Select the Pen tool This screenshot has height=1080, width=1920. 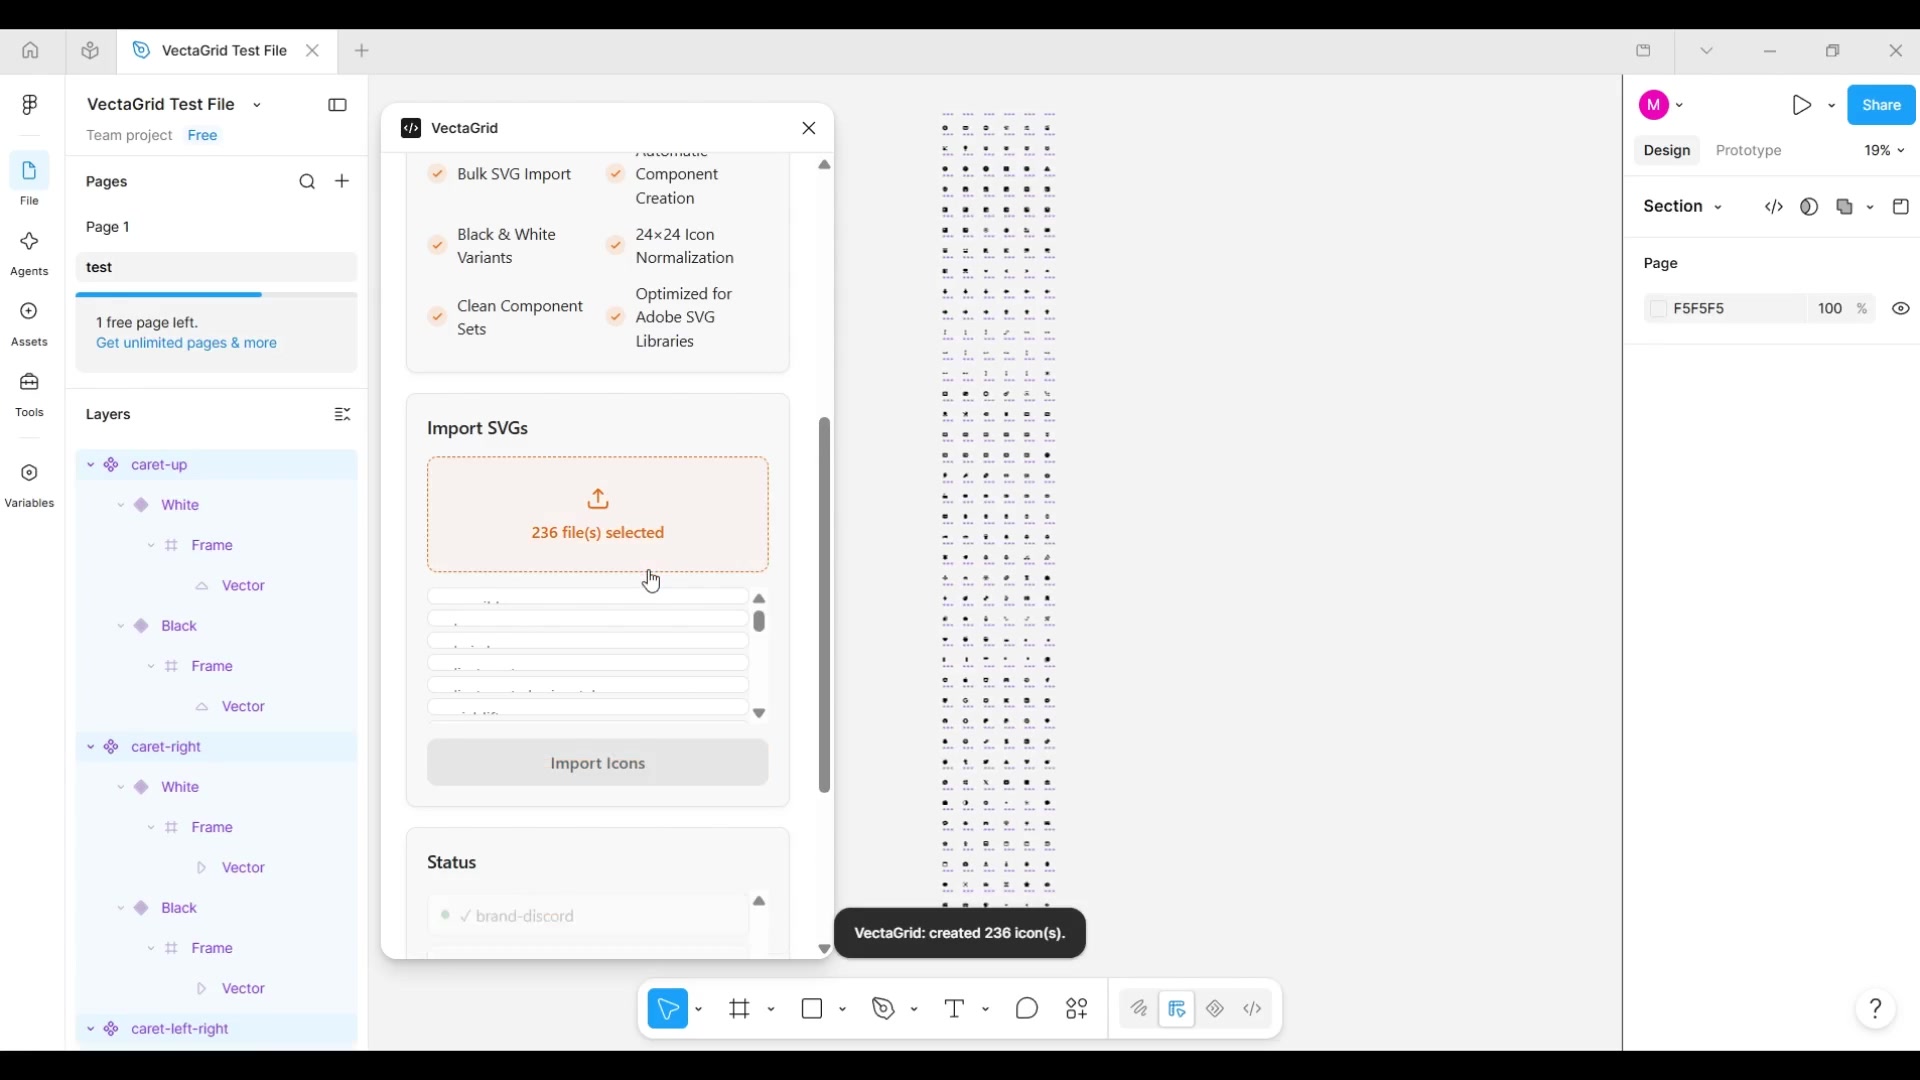884,1009
